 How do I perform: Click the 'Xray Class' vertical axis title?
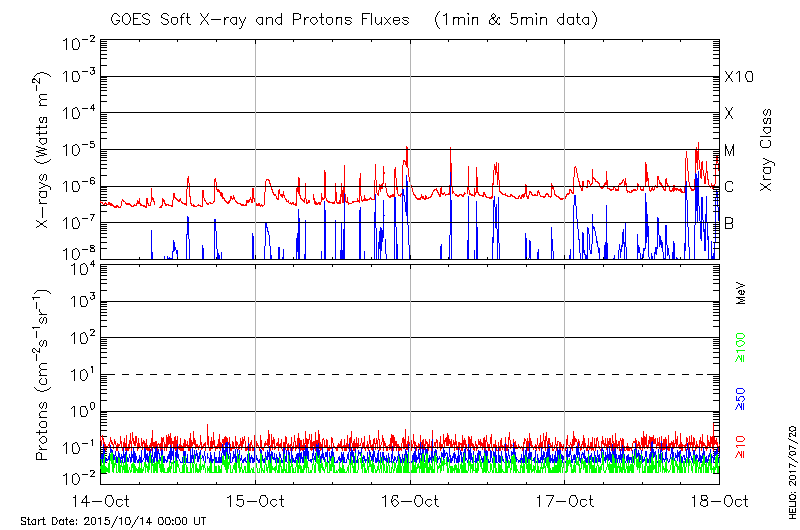click(x=766, y=150)
